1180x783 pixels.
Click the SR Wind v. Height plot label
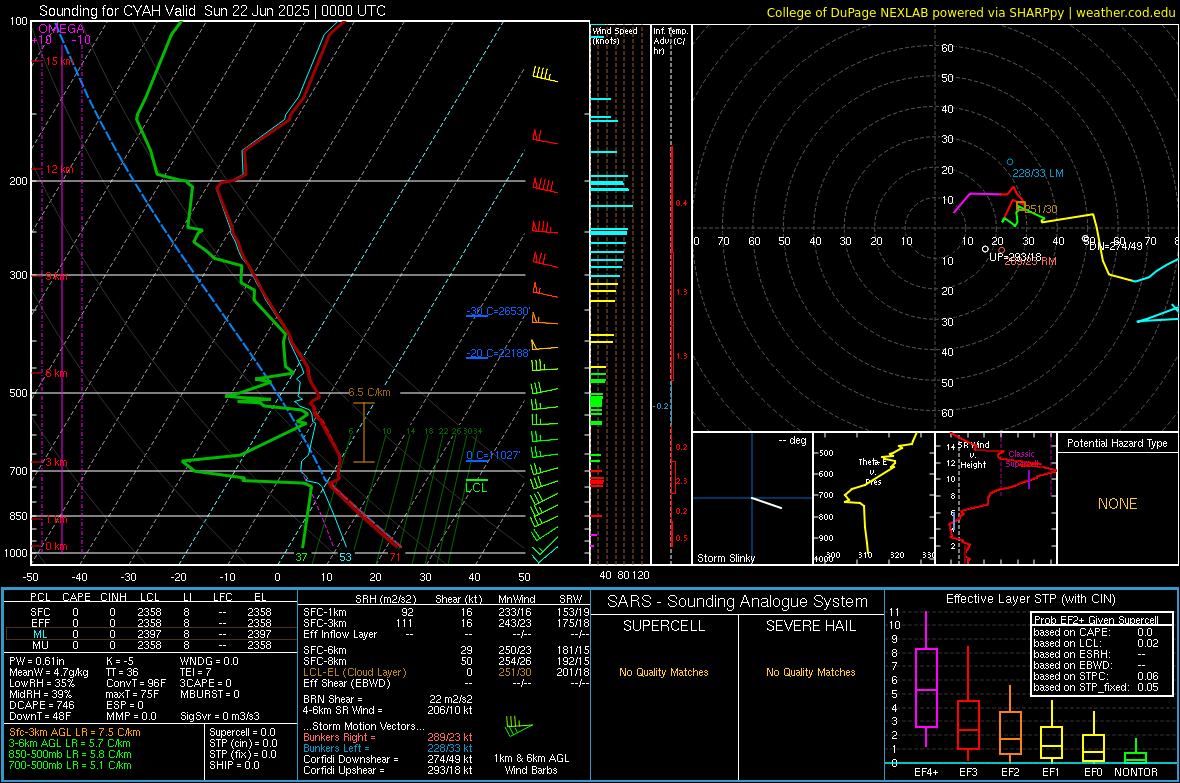coord(973,455)
